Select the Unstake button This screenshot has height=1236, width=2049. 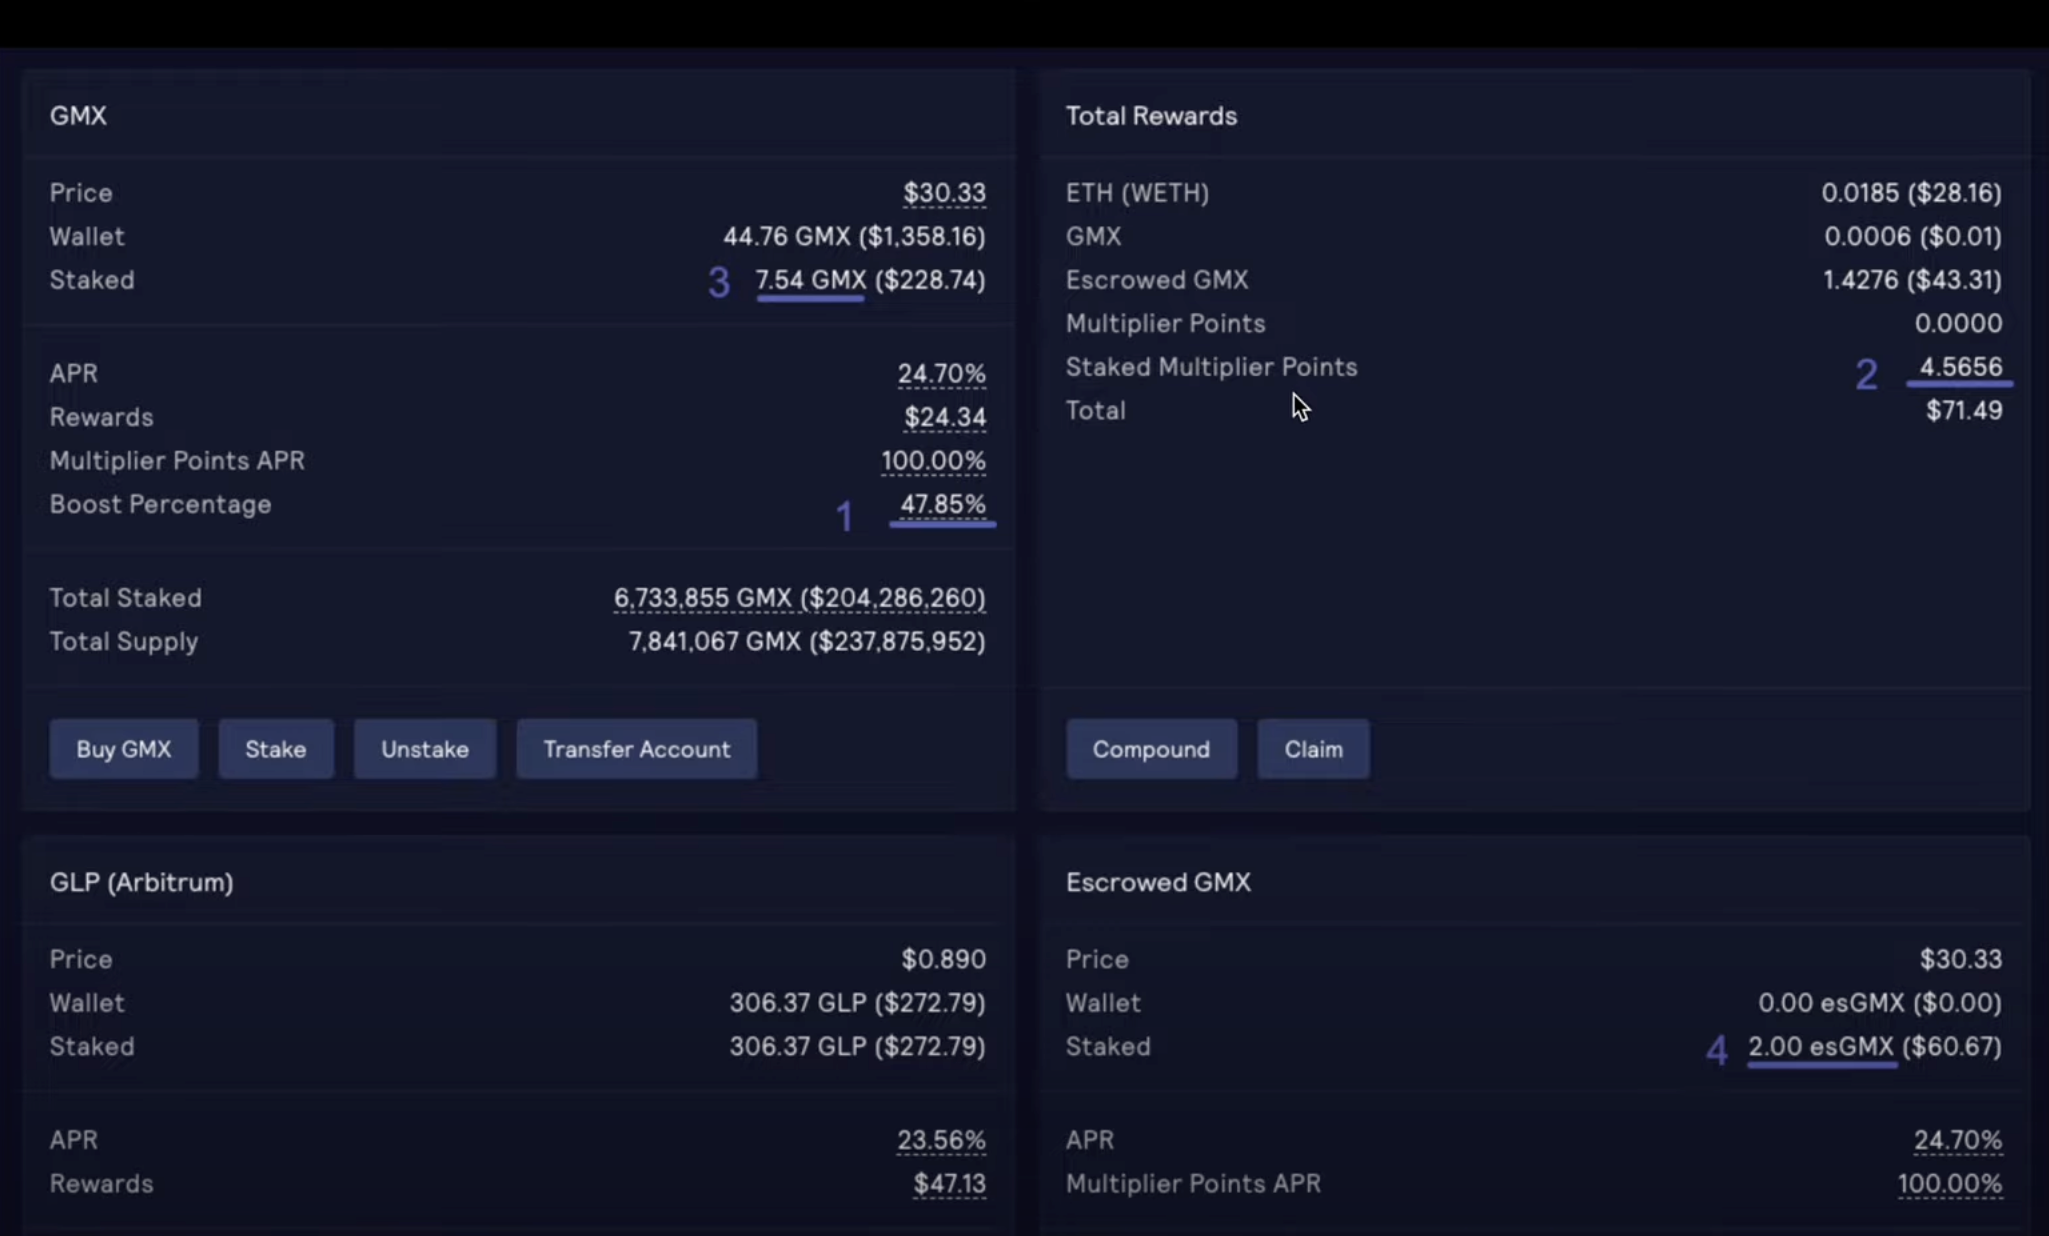coord(425,749)
